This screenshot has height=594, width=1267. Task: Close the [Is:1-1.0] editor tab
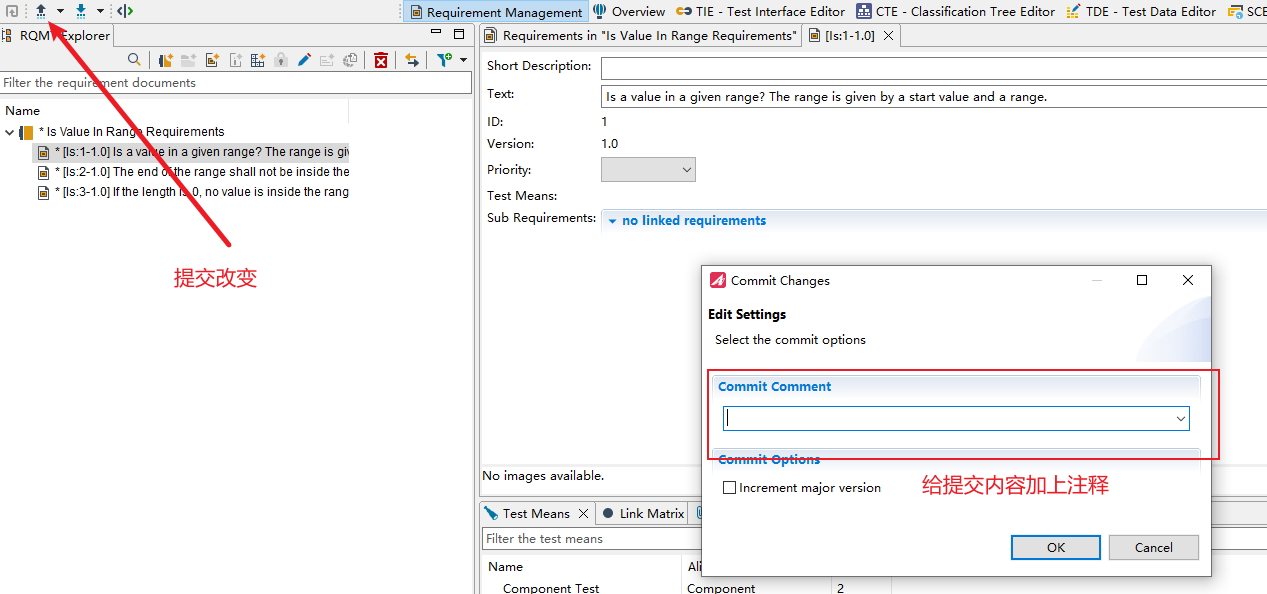click(888, 35)
